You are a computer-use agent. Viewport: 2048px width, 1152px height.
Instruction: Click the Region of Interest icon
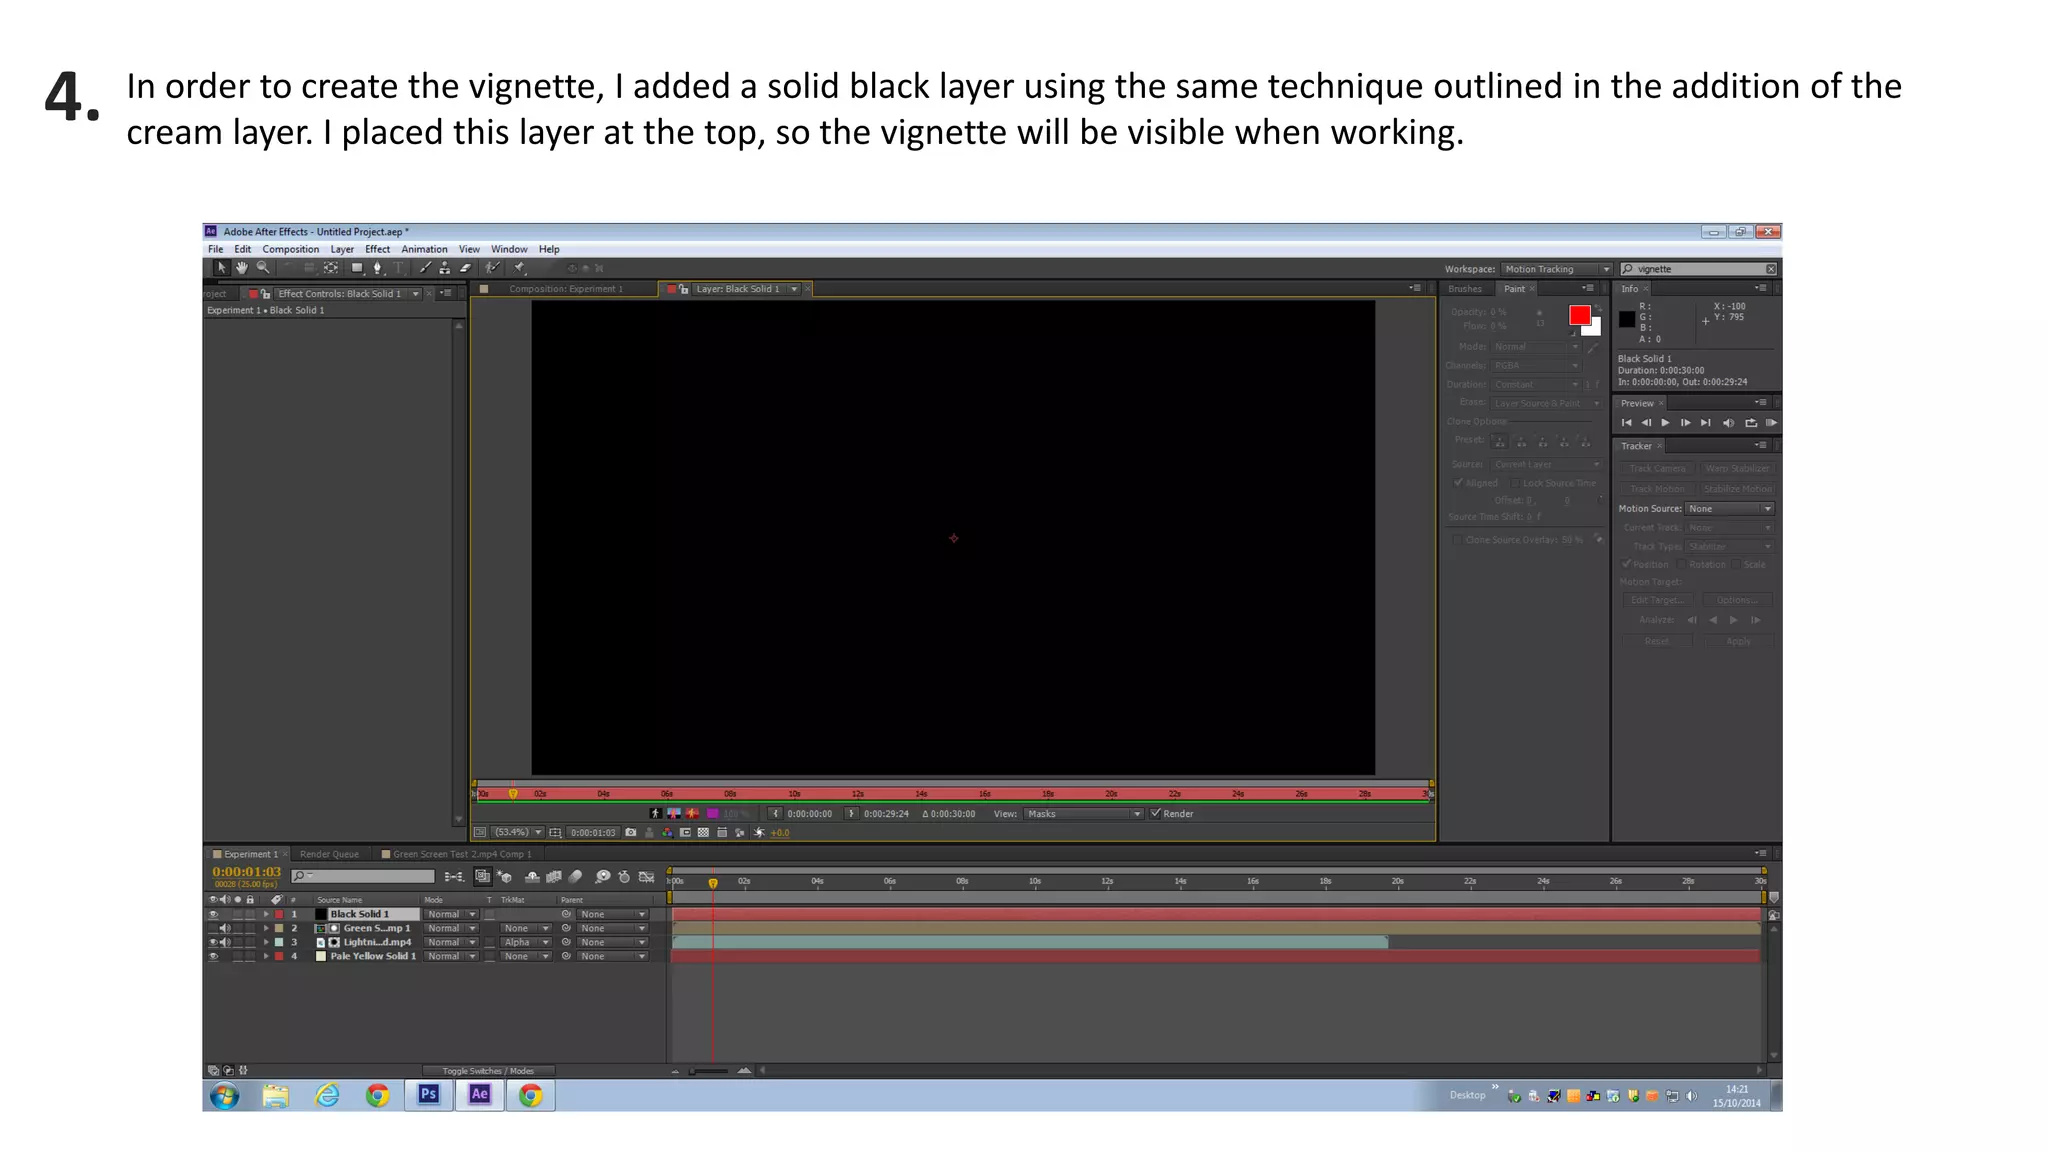pos(685,832)
